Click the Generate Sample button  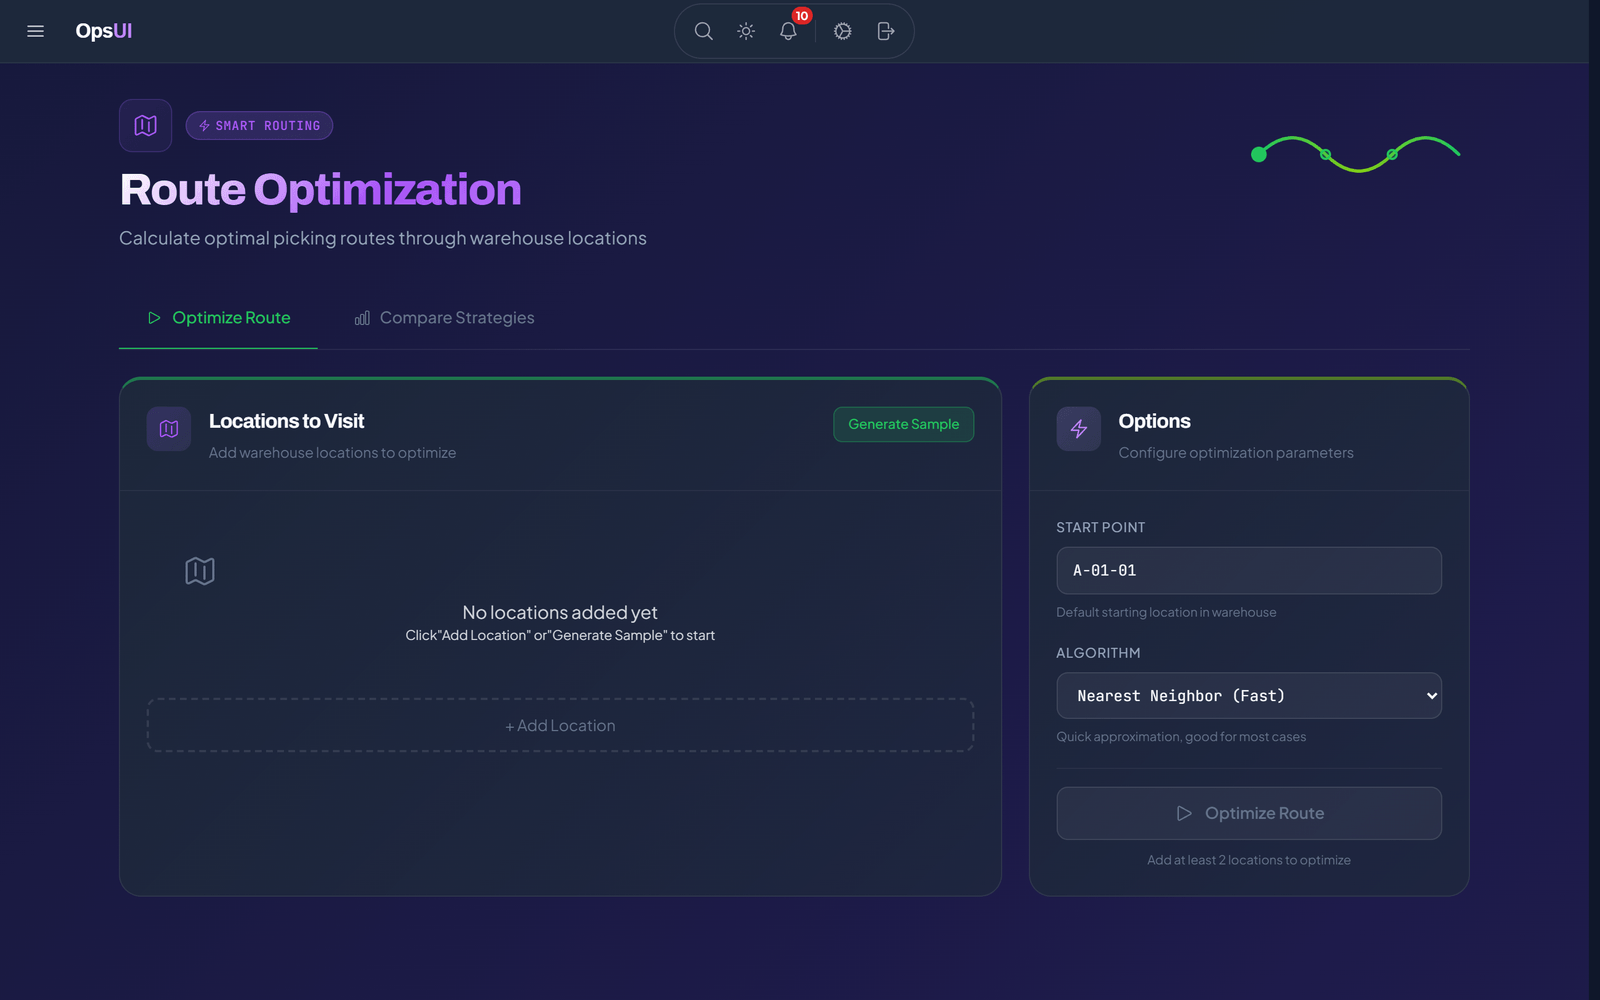pos(904,424)
